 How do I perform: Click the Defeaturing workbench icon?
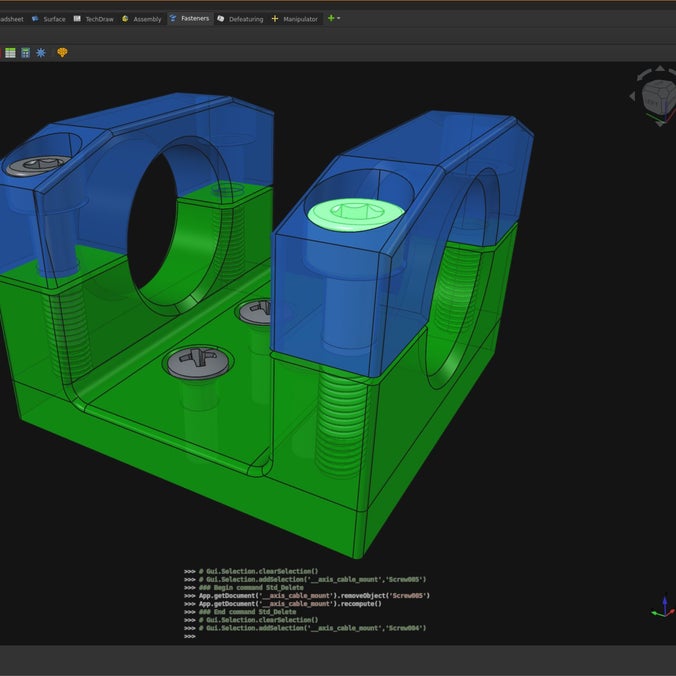click(221, 19)
